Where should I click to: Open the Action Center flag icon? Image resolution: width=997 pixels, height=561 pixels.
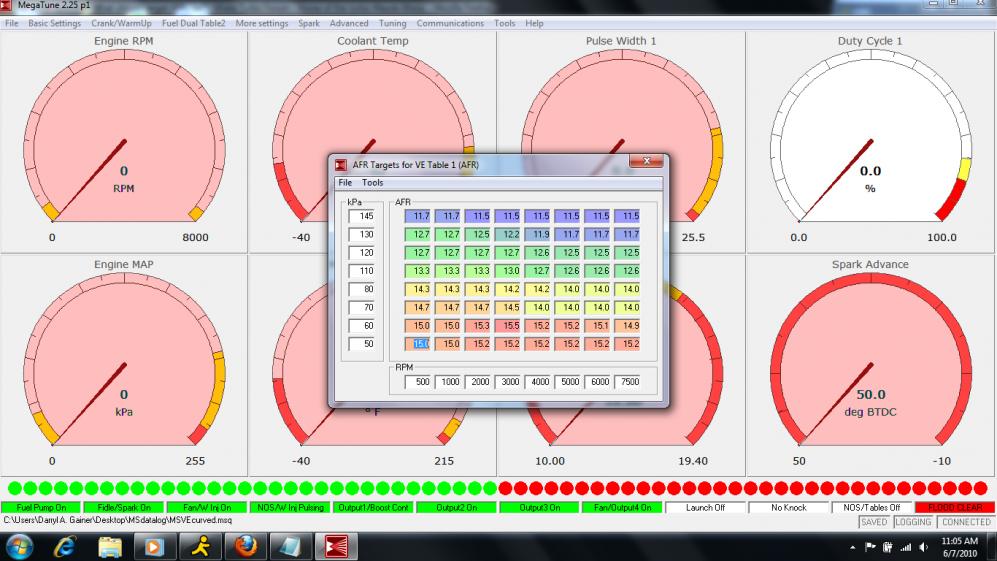870,547
